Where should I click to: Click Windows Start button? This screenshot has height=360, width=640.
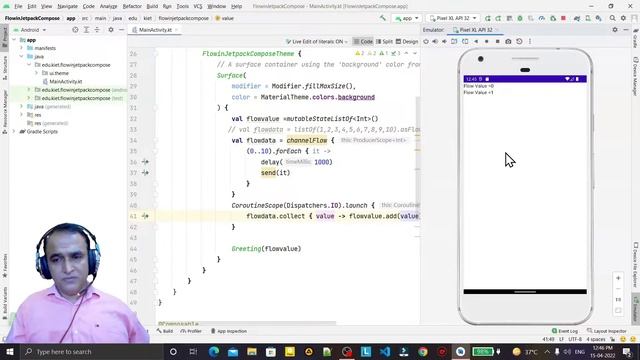tap(9, 351)
